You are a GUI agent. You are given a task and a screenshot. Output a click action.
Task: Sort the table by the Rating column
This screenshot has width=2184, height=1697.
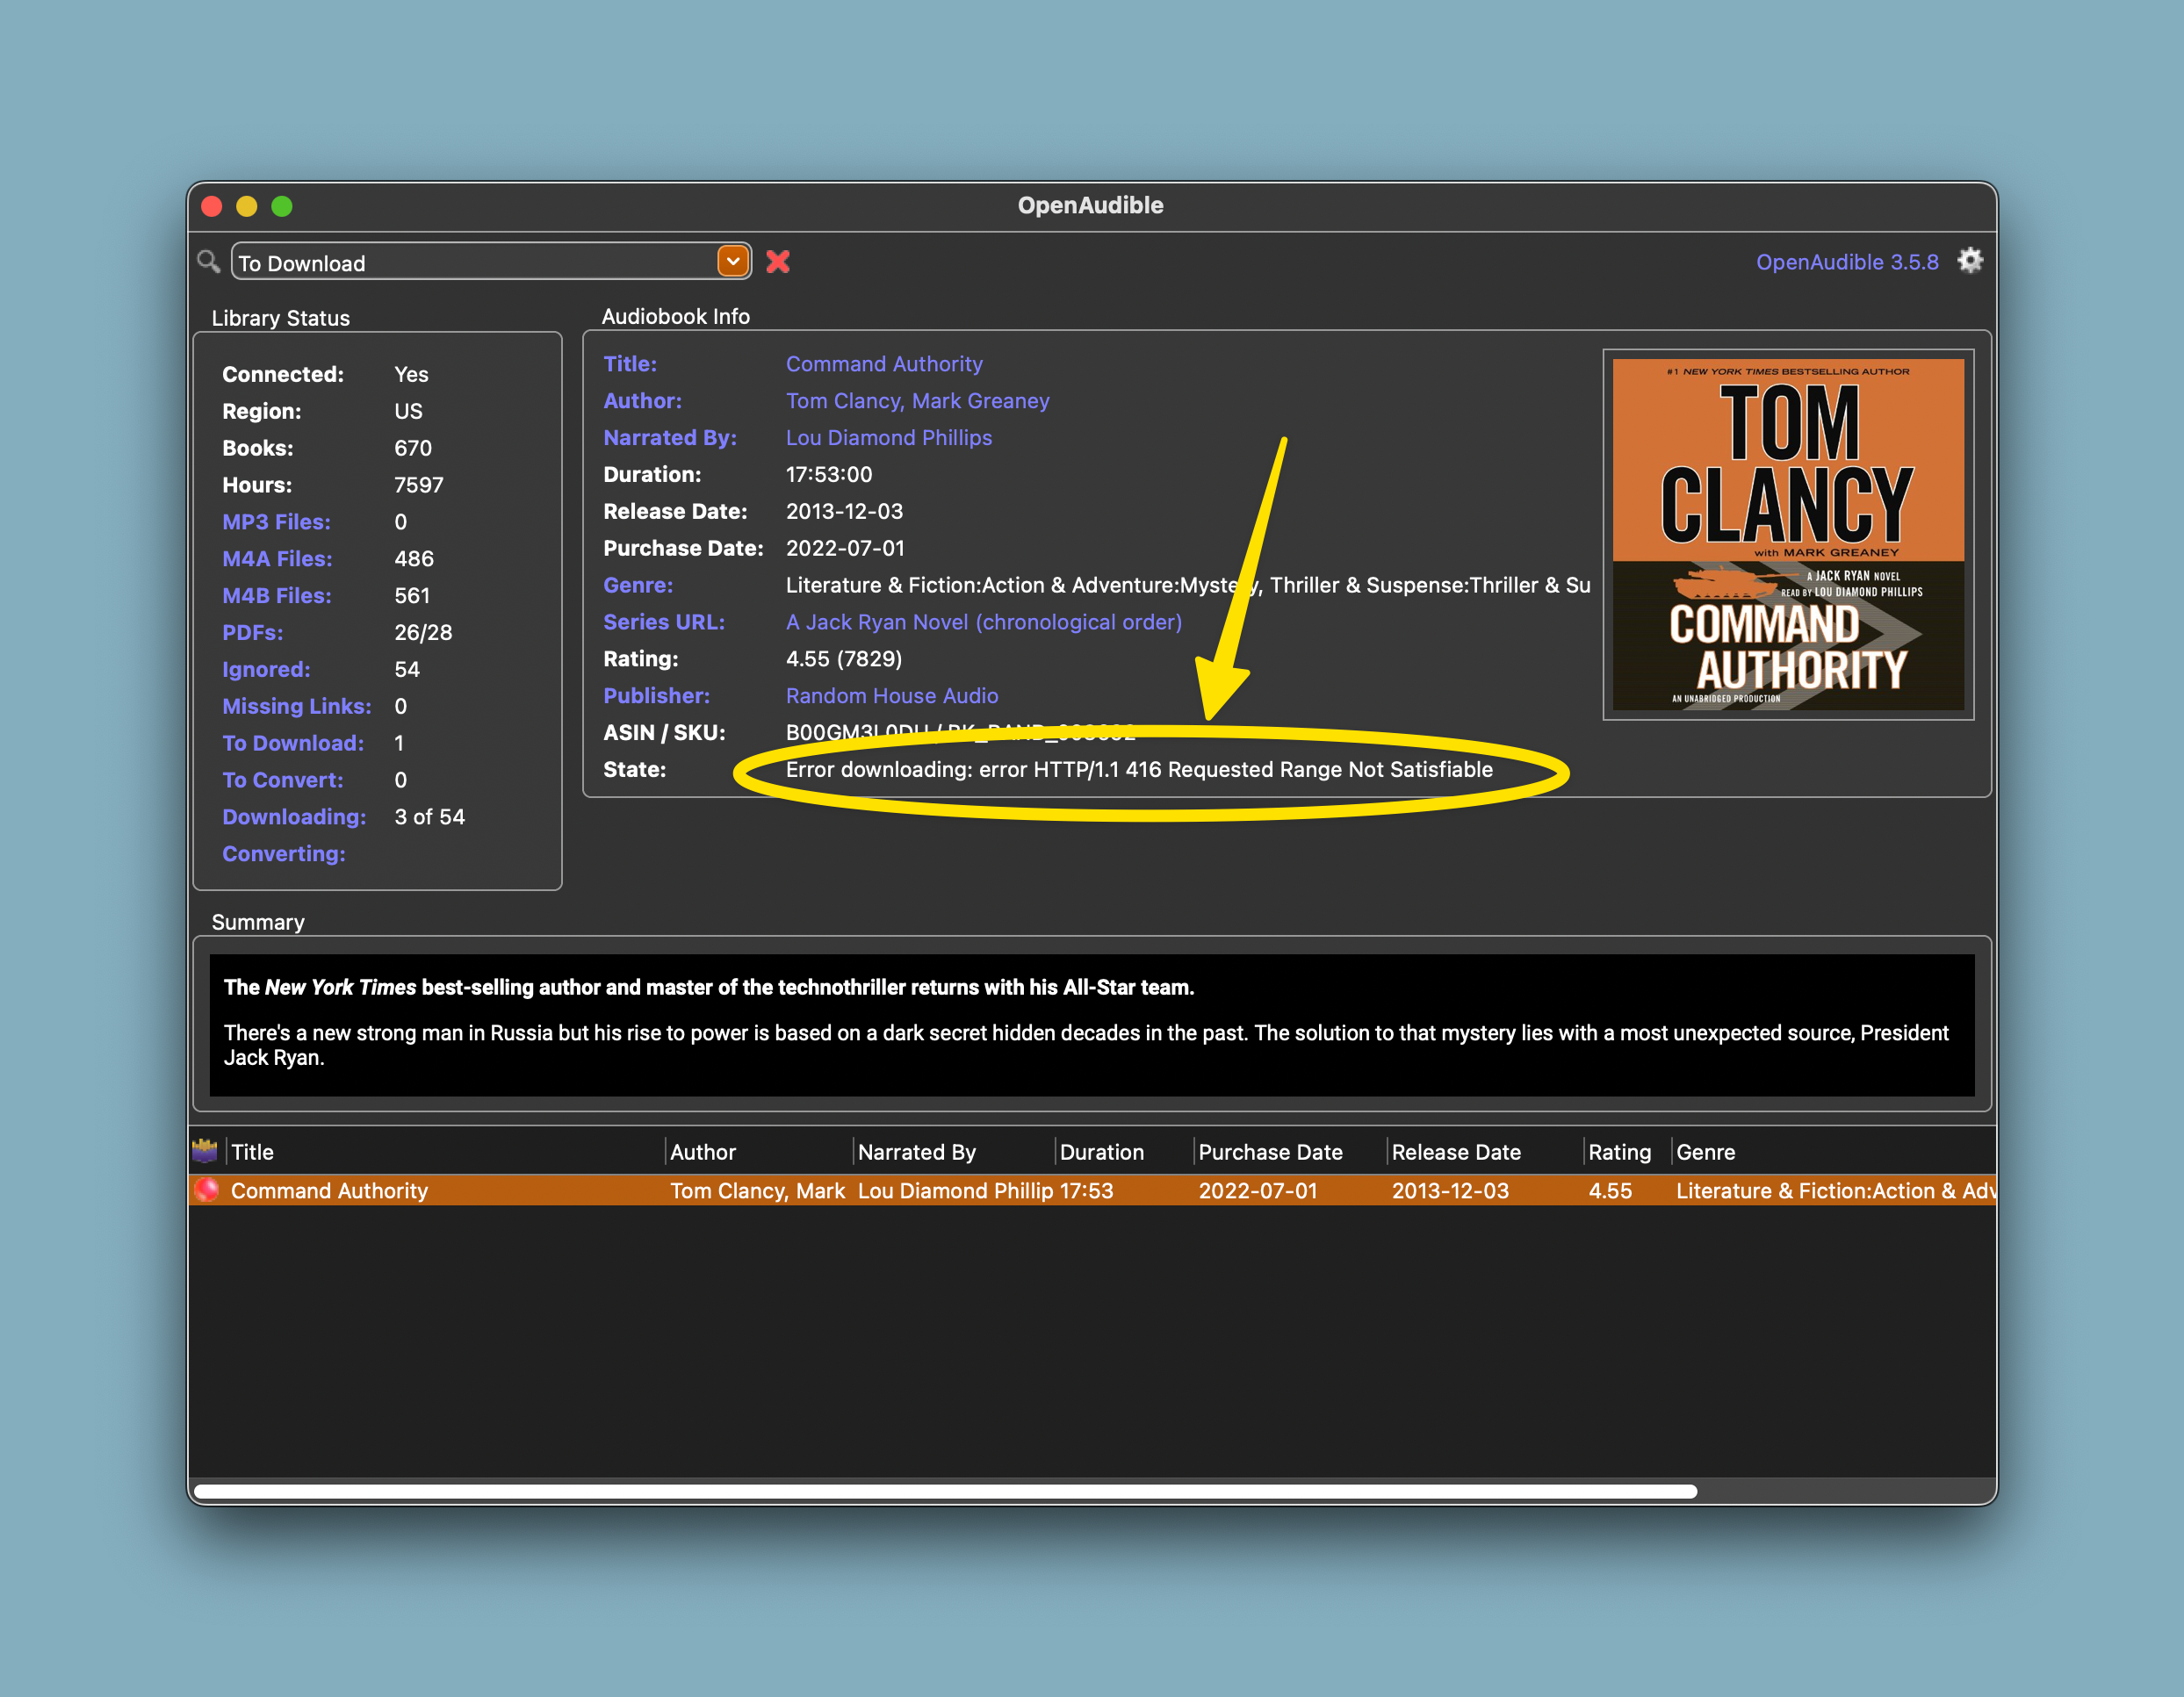[1619, 1151]
